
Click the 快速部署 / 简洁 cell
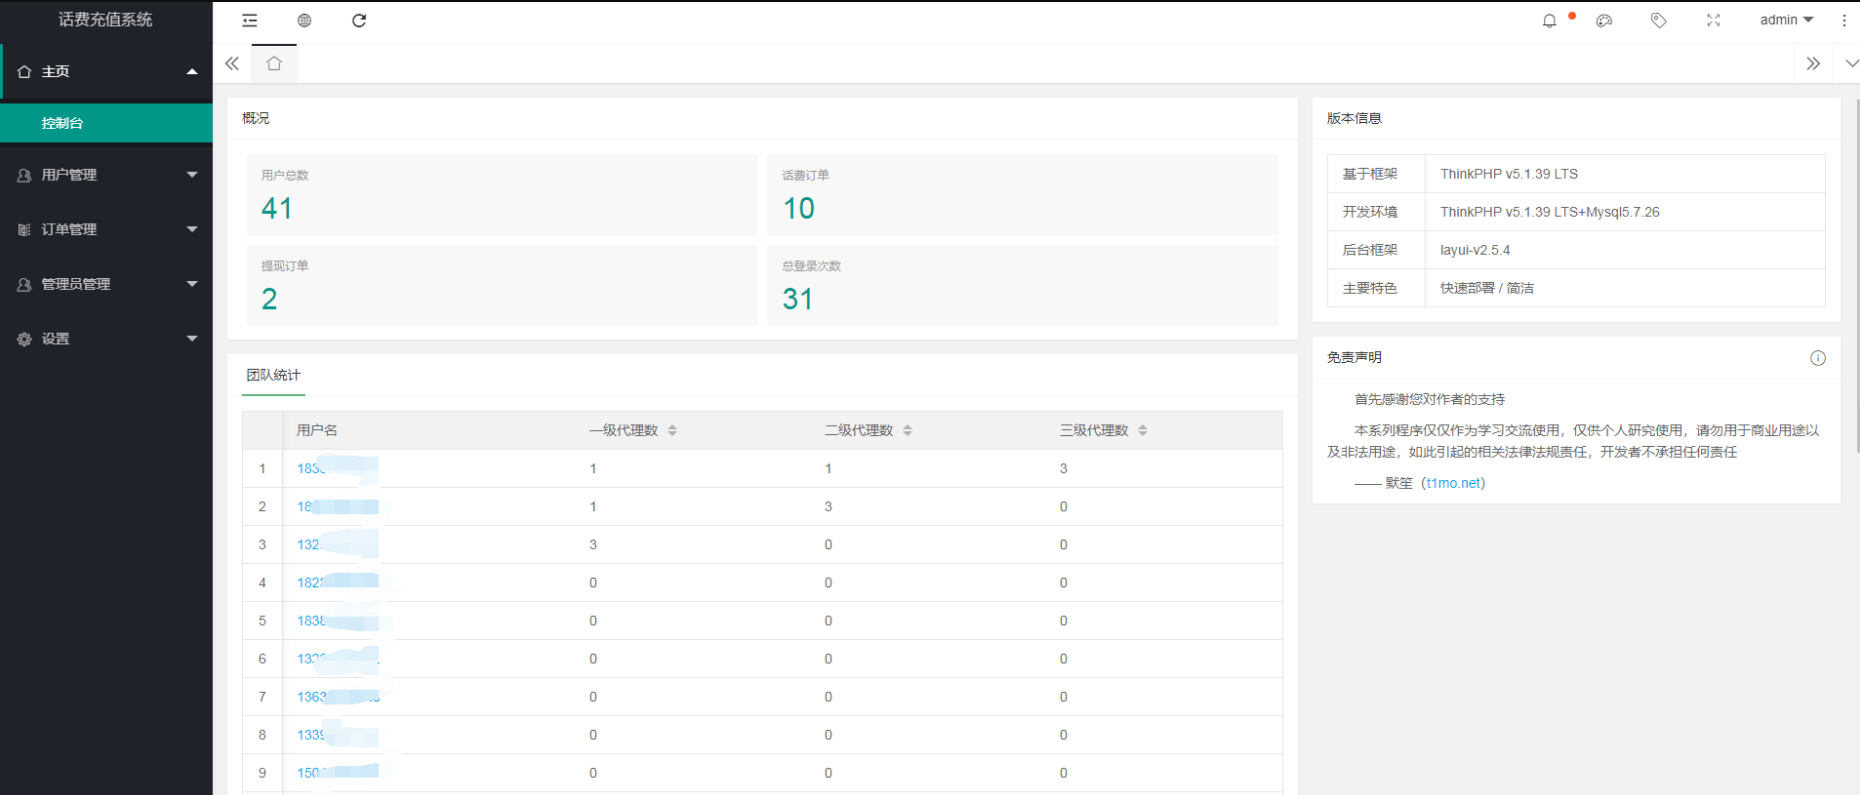(x=1625, y=288)
